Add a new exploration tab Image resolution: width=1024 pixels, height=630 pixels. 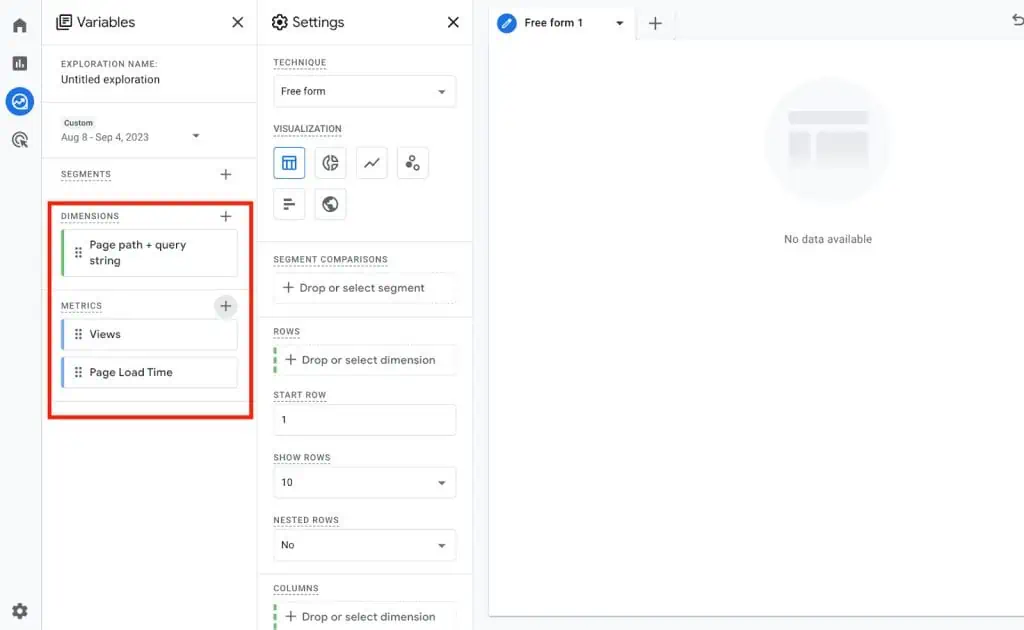click(x=655, y=22)
